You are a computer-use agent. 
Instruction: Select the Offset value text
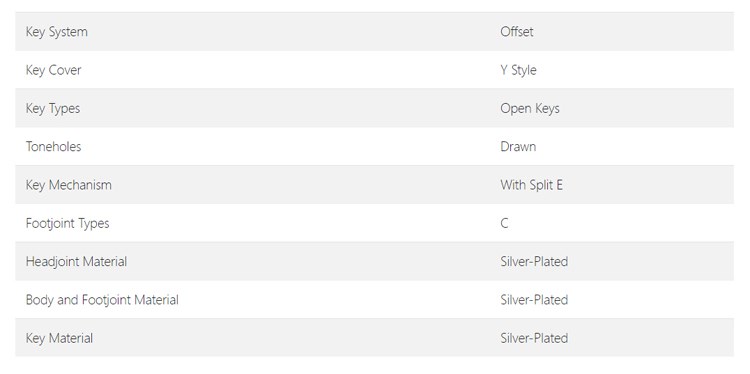pyautogui.click(x=517, y=32)
